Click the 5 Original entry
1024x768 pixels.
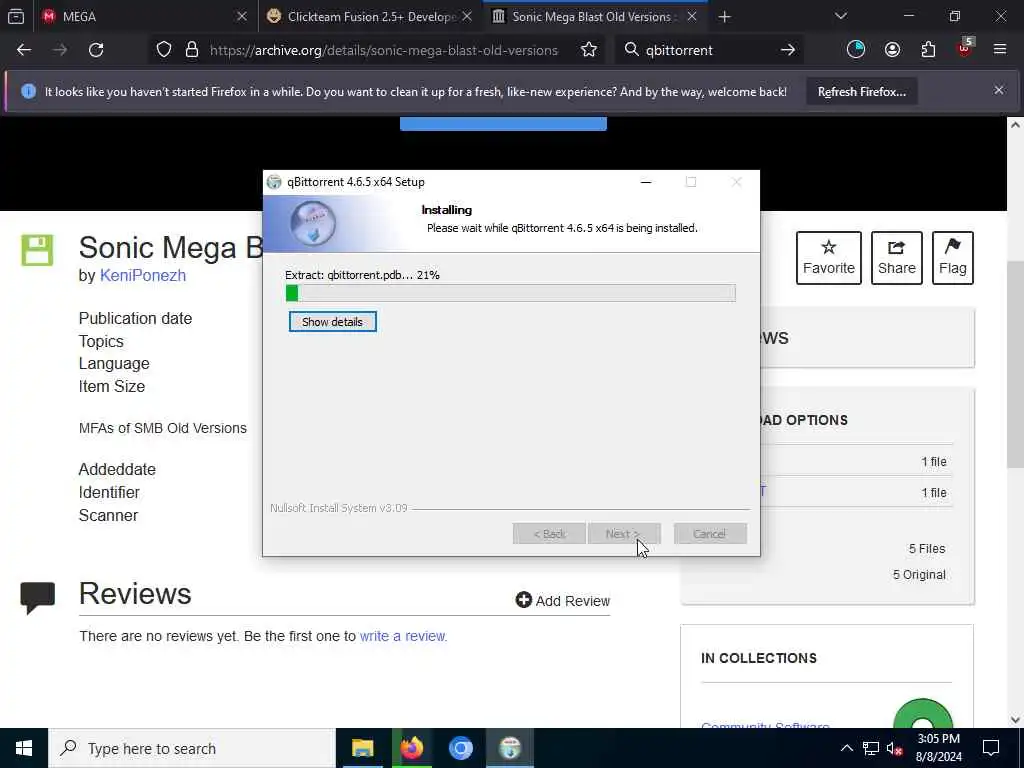pyautogui.click(x=919, y=575)
